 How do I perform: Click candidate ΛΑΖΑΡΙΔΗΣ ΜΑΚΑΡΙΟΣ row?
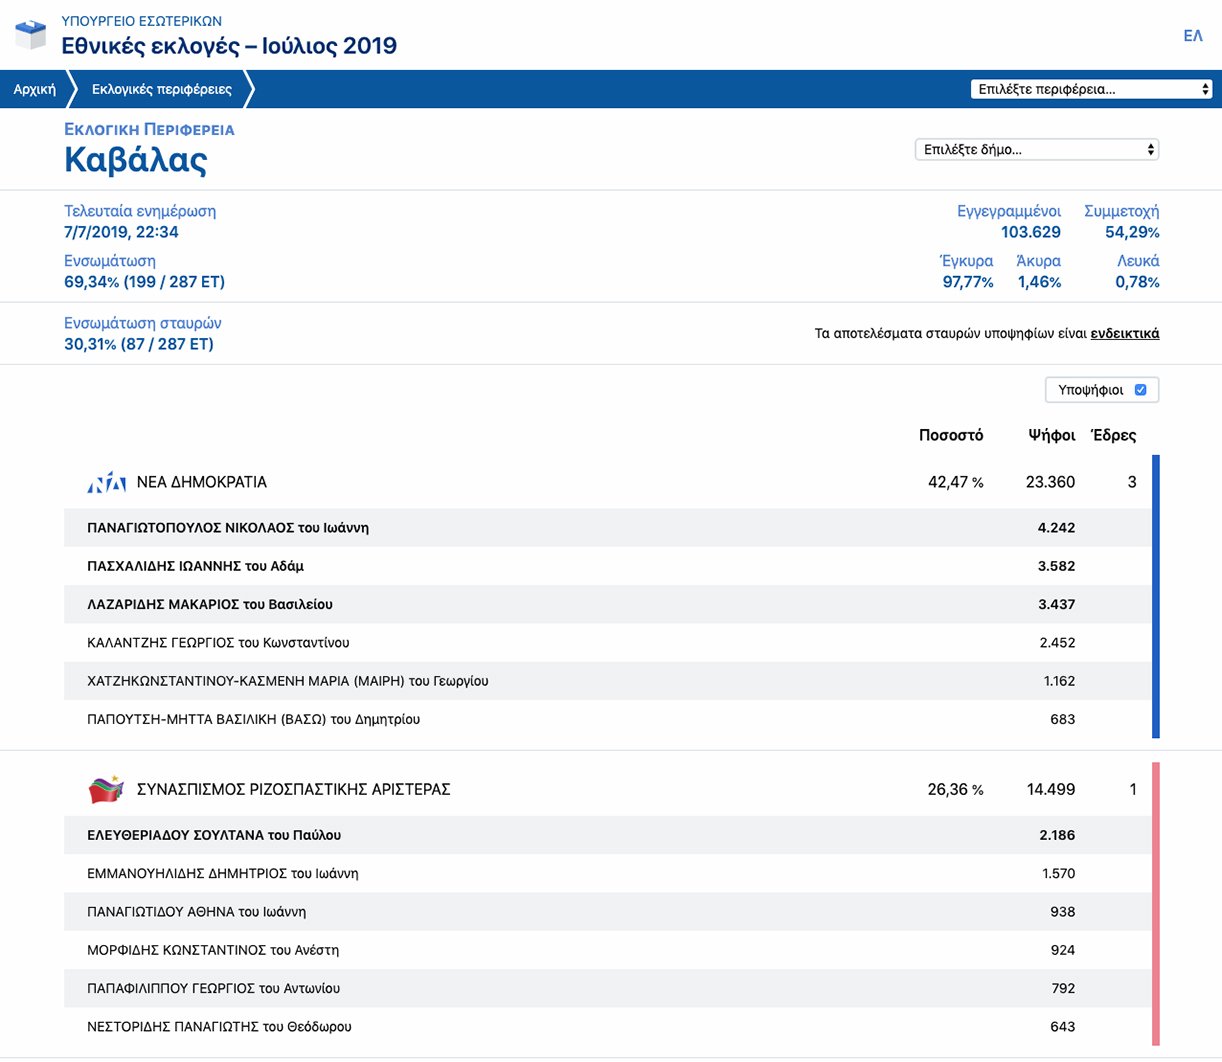point(608,604)
